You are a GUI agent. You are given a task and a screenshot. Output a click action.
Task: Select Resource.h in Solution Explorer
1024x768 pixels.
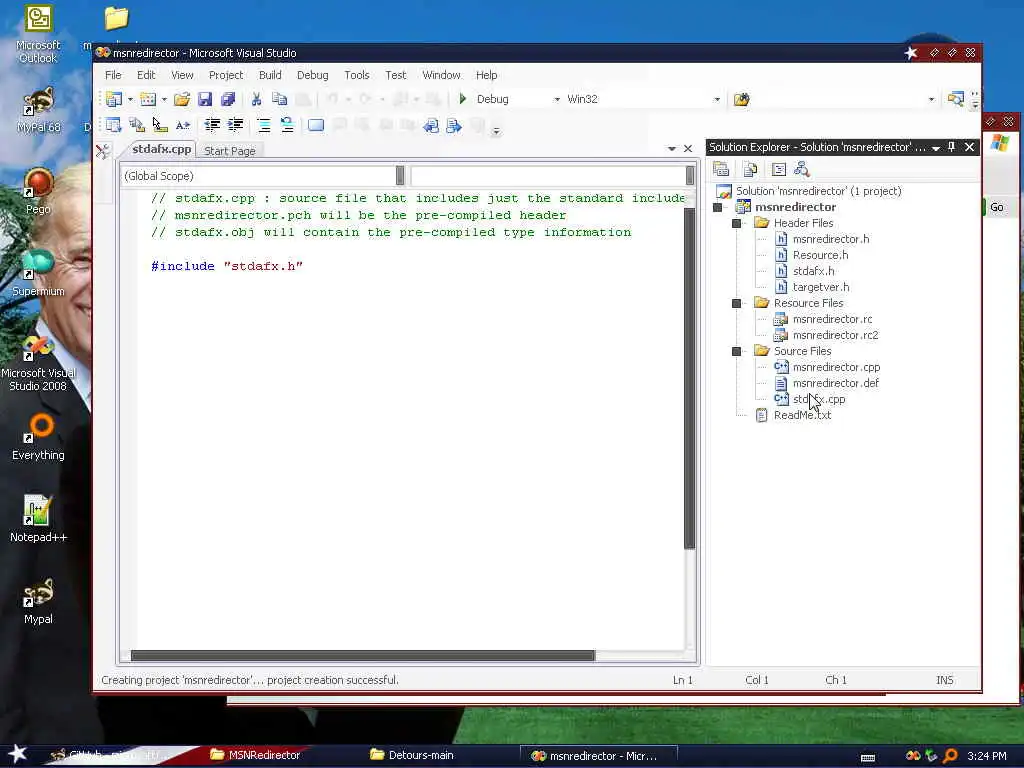[x=820, y=255]
